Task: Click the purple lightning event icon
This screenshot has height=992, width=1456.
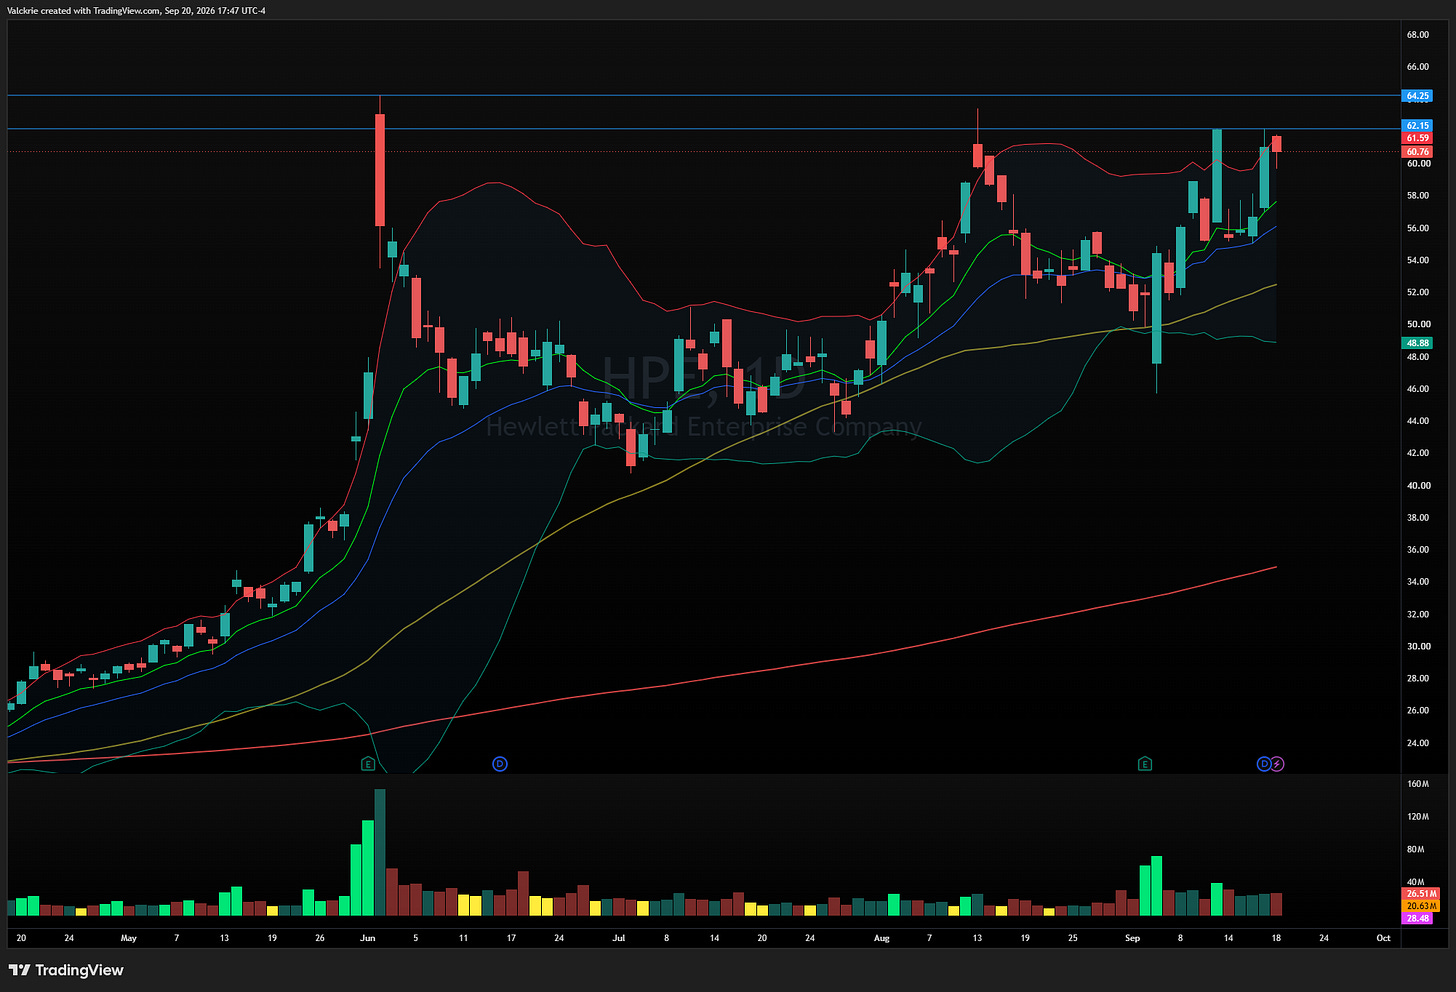Action: (1277, 764)
